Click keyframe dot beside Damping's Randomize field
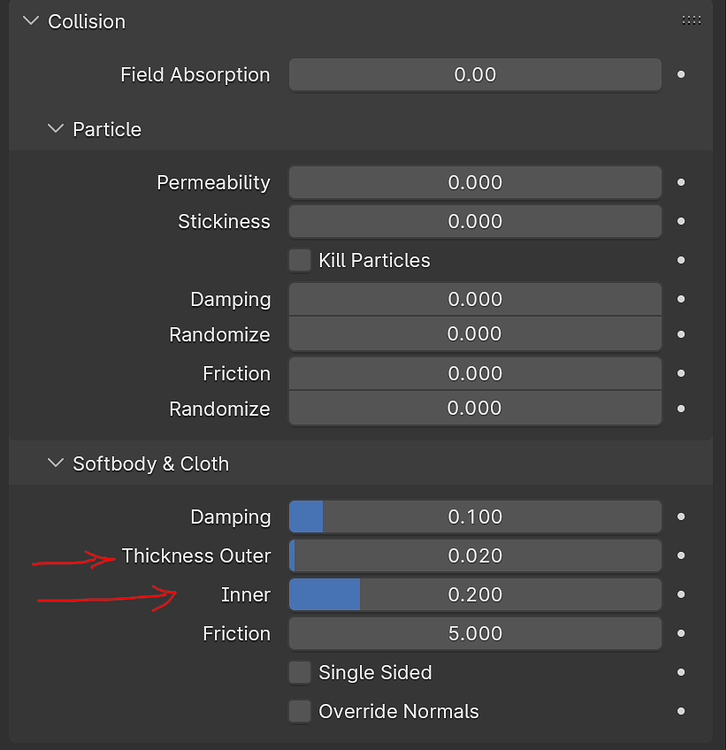The height and width of the screenshot is (750, 726). click(681, 334)
